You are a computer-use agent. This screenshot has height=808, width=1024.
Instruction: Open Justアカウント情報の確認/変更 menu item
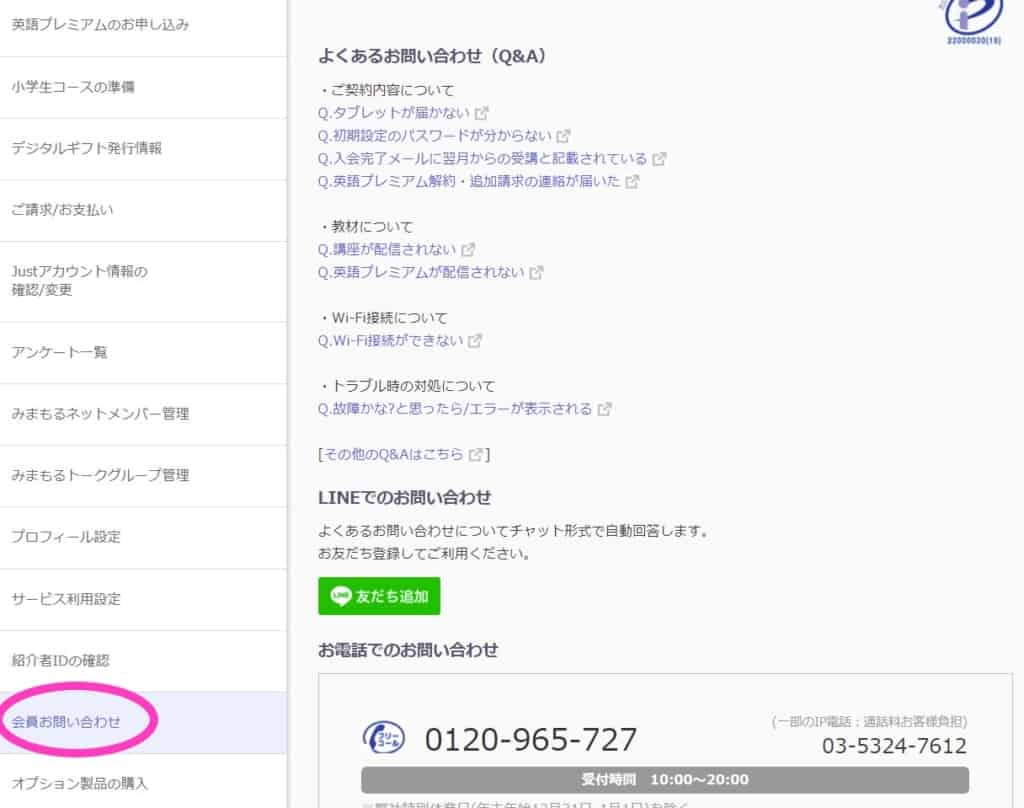click(78, 281)
